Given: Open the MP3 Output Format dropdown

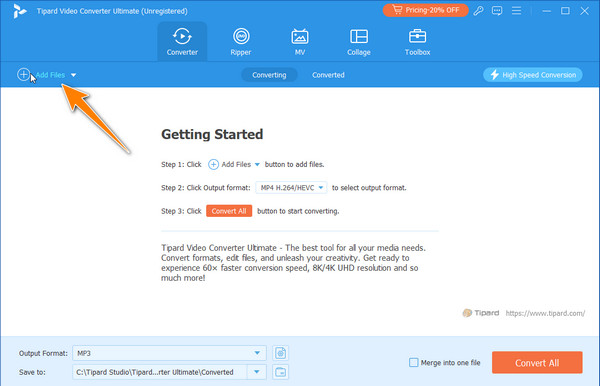Looking at the screenshot, I should pos(169,353).
